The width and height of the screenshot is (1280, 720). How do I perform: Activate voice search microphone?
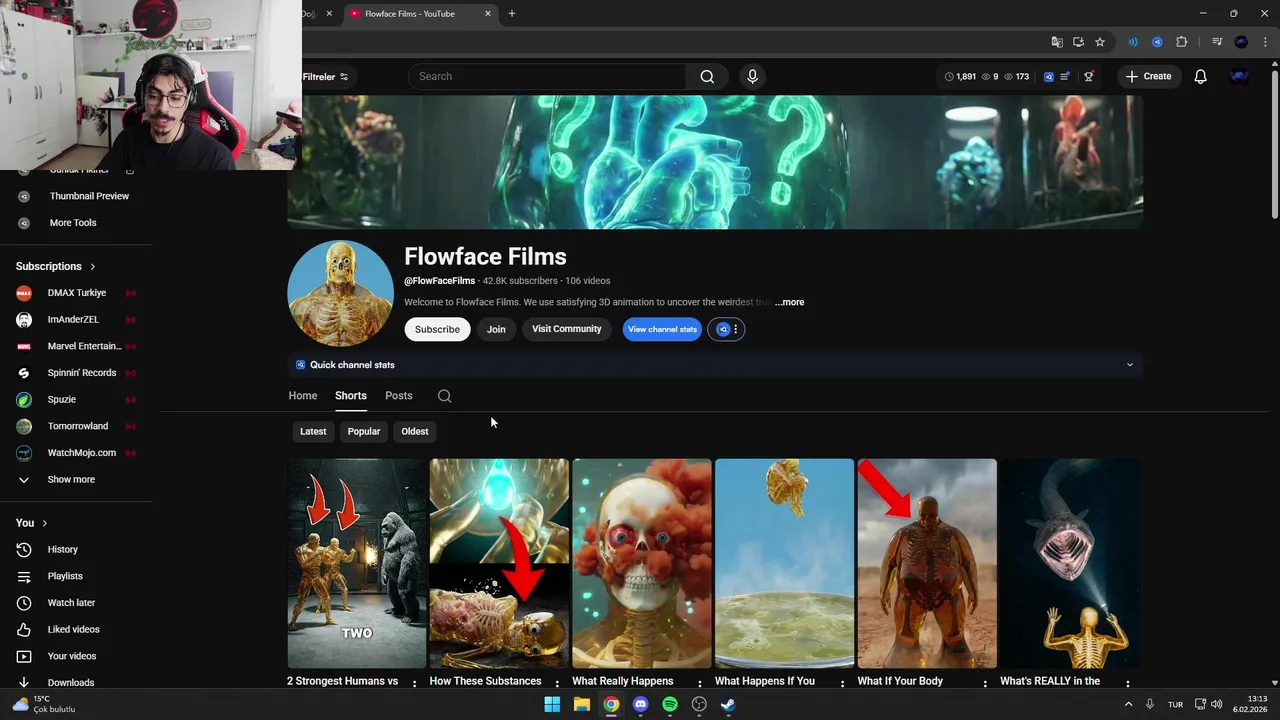[753, 77]
